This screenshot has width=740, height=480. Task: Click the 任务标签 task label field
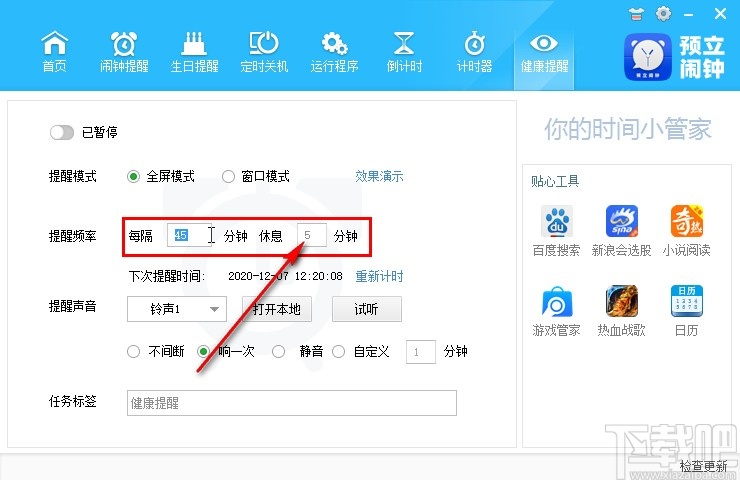[292, 403]
